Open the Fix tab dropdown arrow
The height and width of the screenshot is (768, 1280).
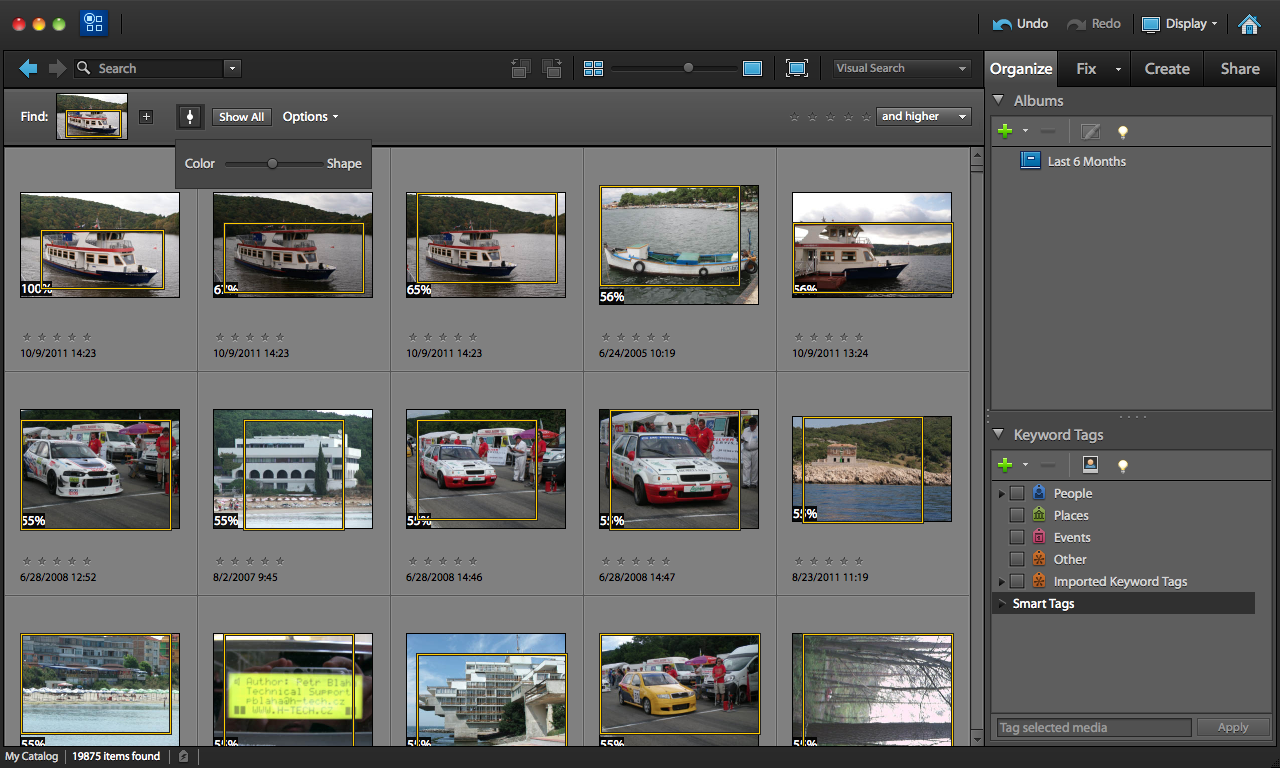[1118, 69]
